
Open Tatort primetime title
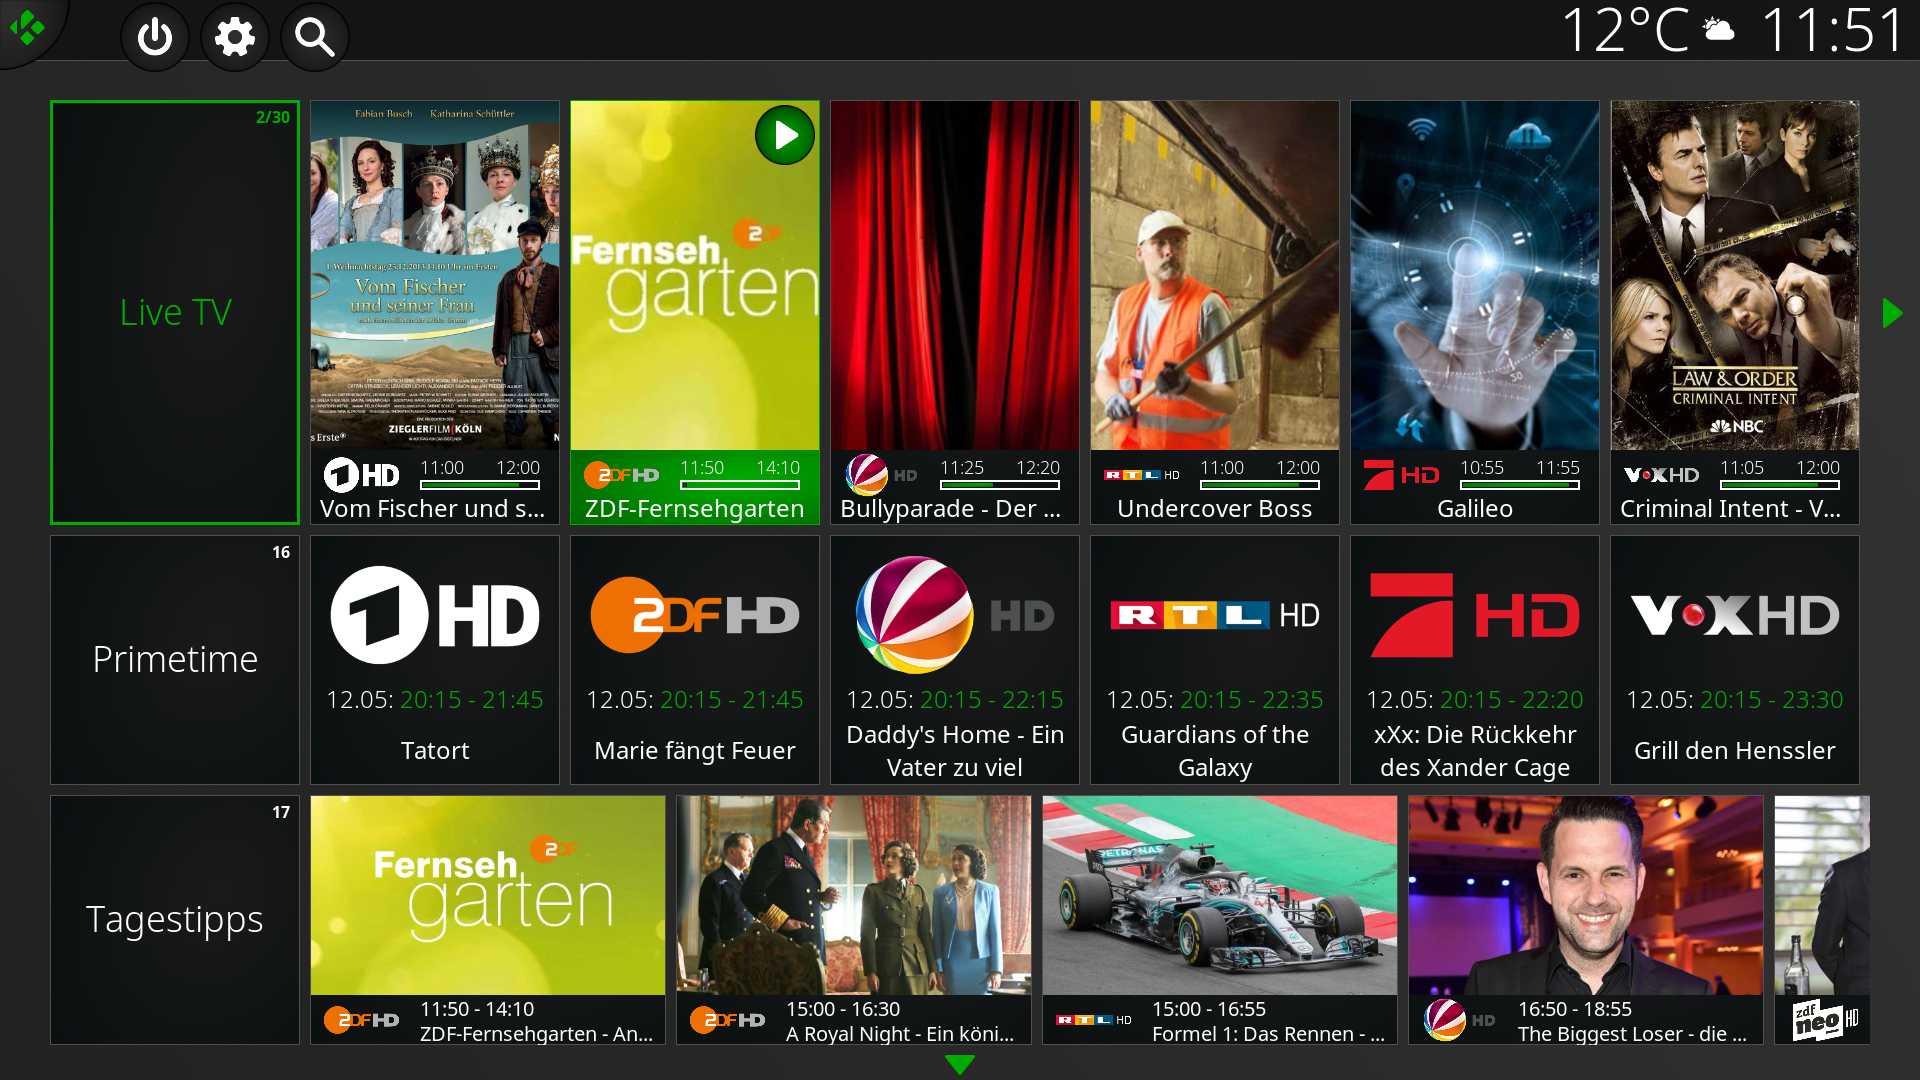coord(435,750)
